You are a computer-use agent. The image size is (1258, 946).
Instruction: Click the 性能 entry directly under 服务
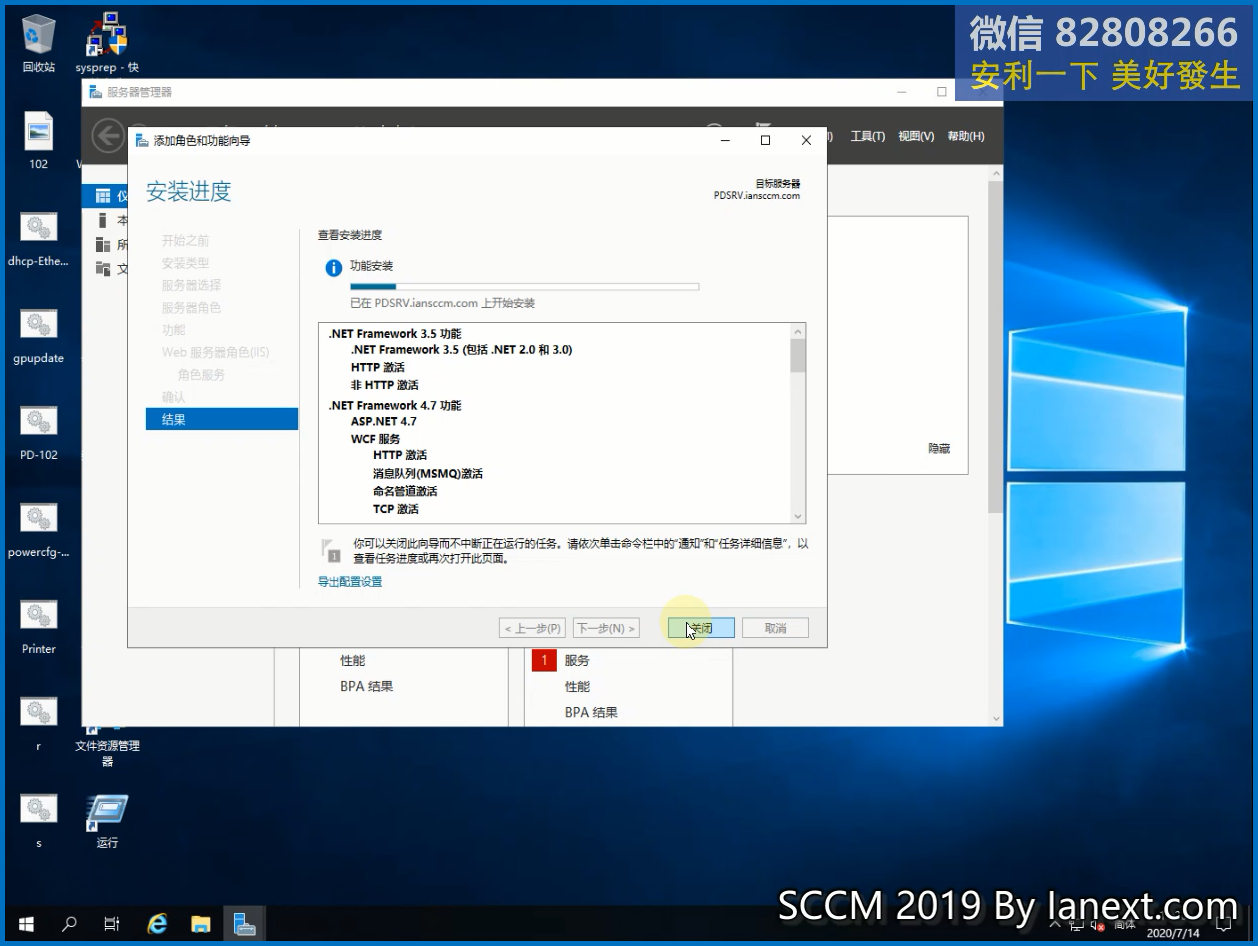[577, 686]
